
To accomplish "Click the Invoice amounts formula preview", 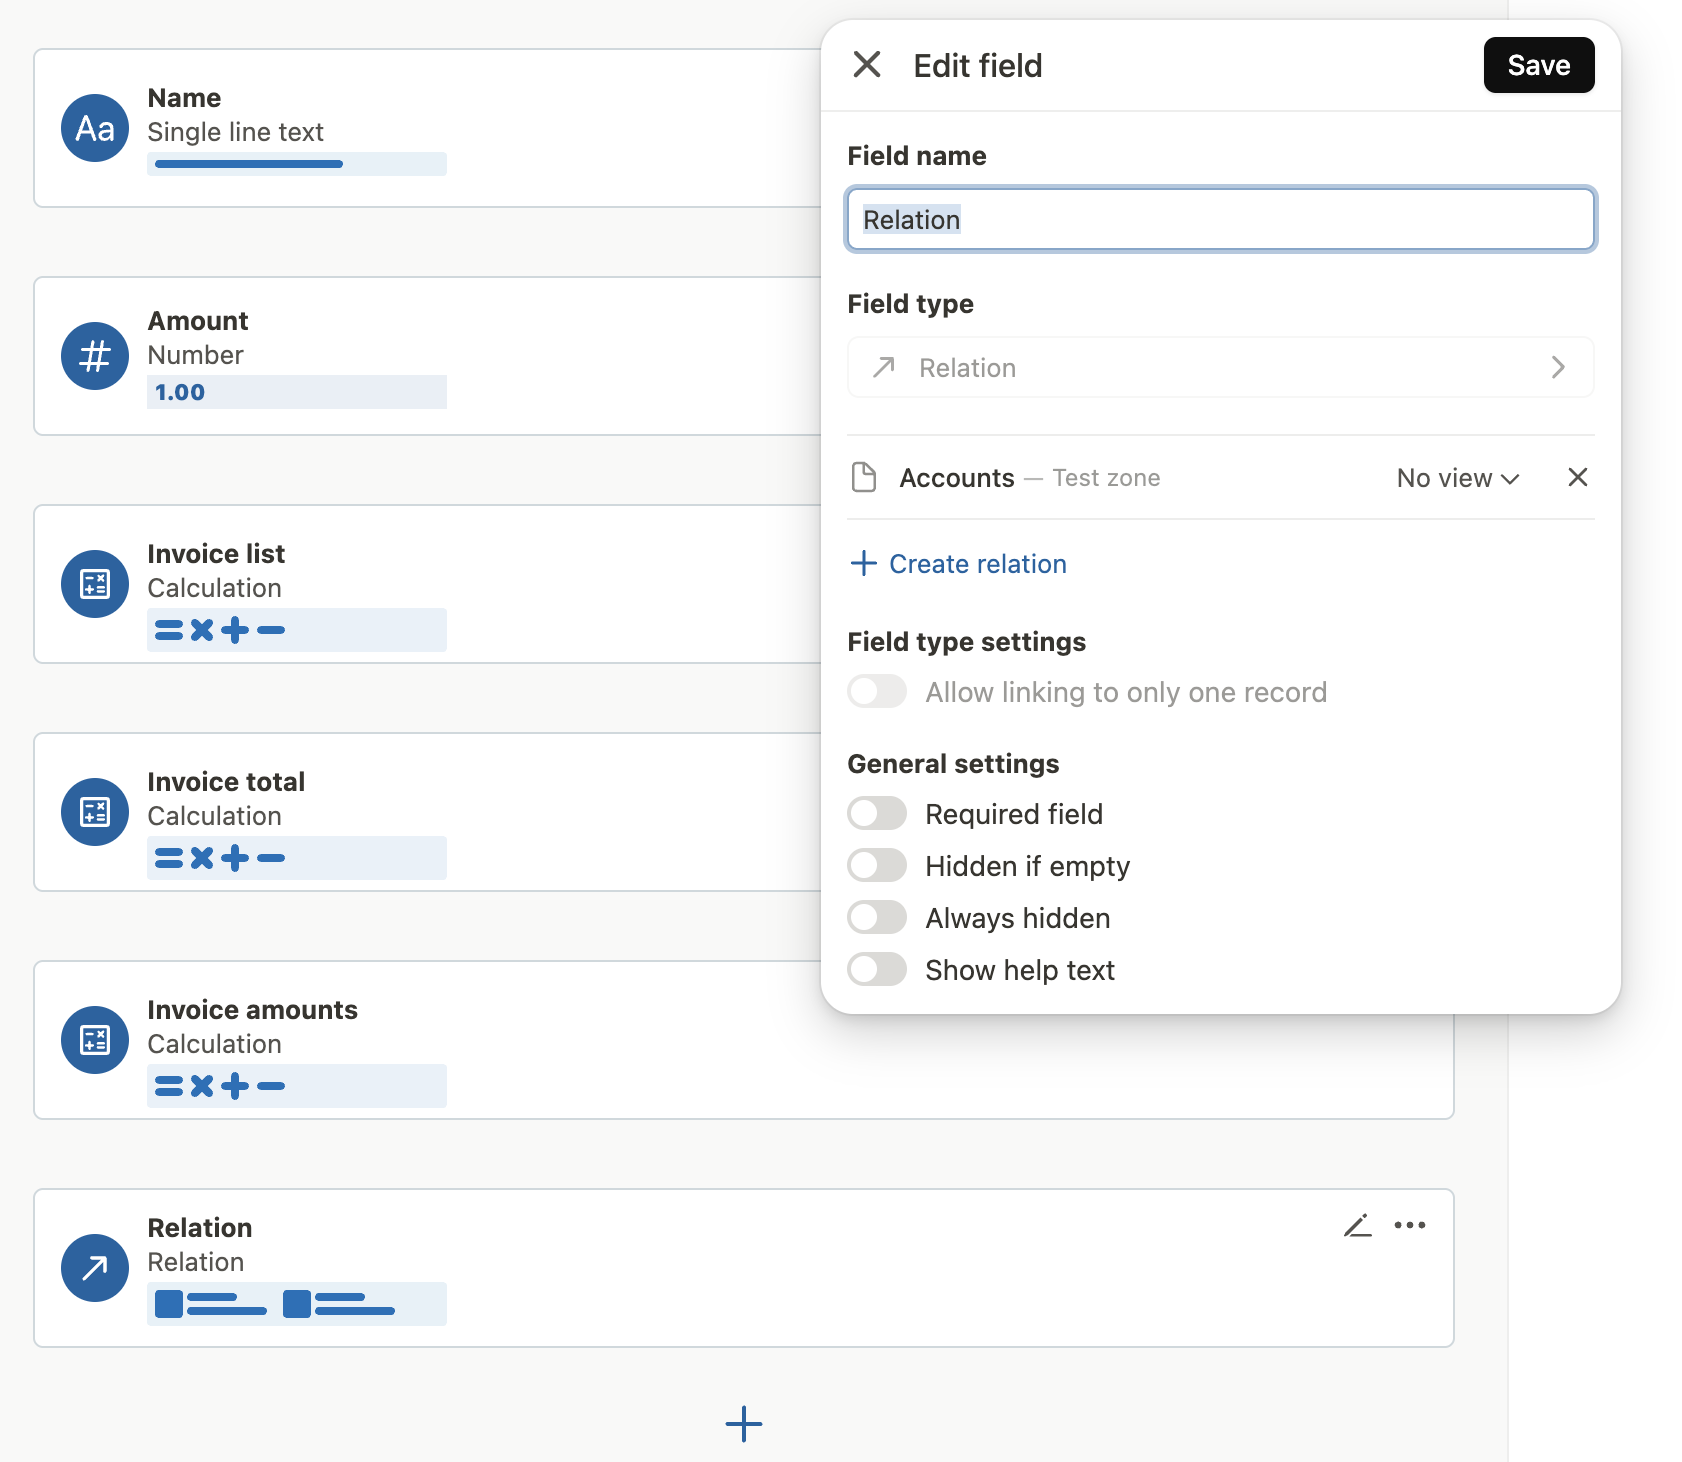I will tap(297, 1086).
